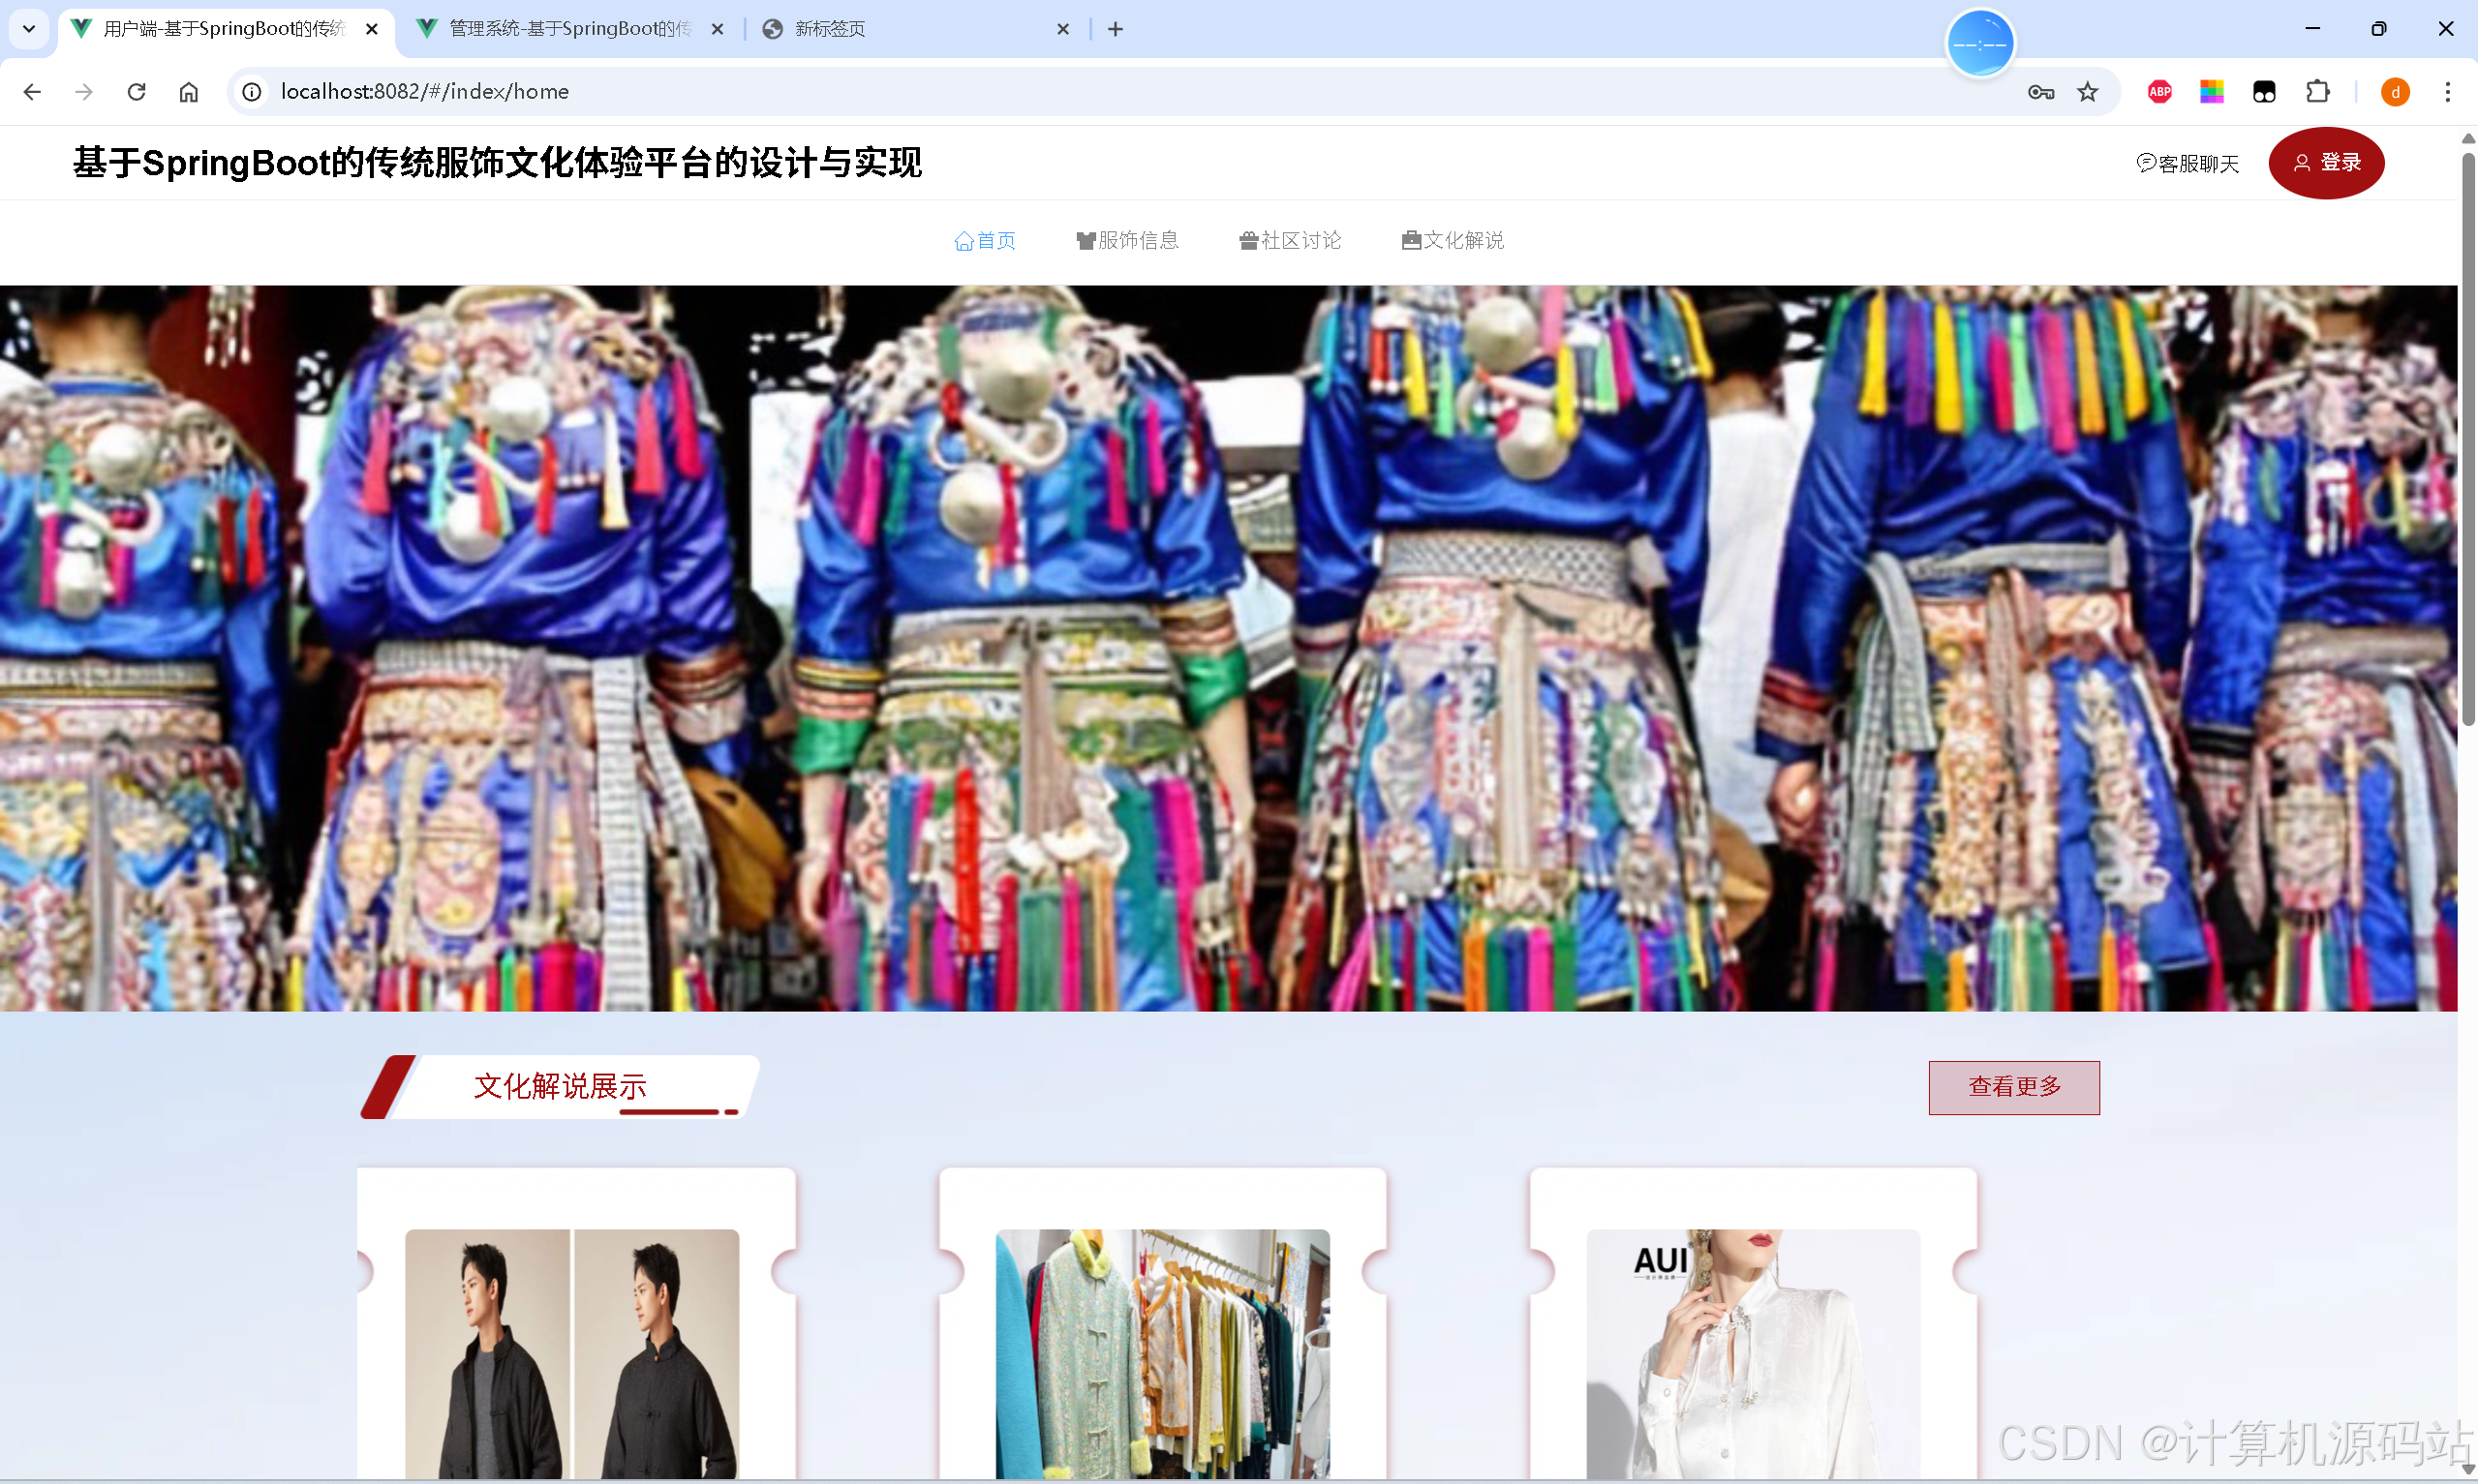
Task: Click the red 登录 button
Action: [x=2326, y=163]
